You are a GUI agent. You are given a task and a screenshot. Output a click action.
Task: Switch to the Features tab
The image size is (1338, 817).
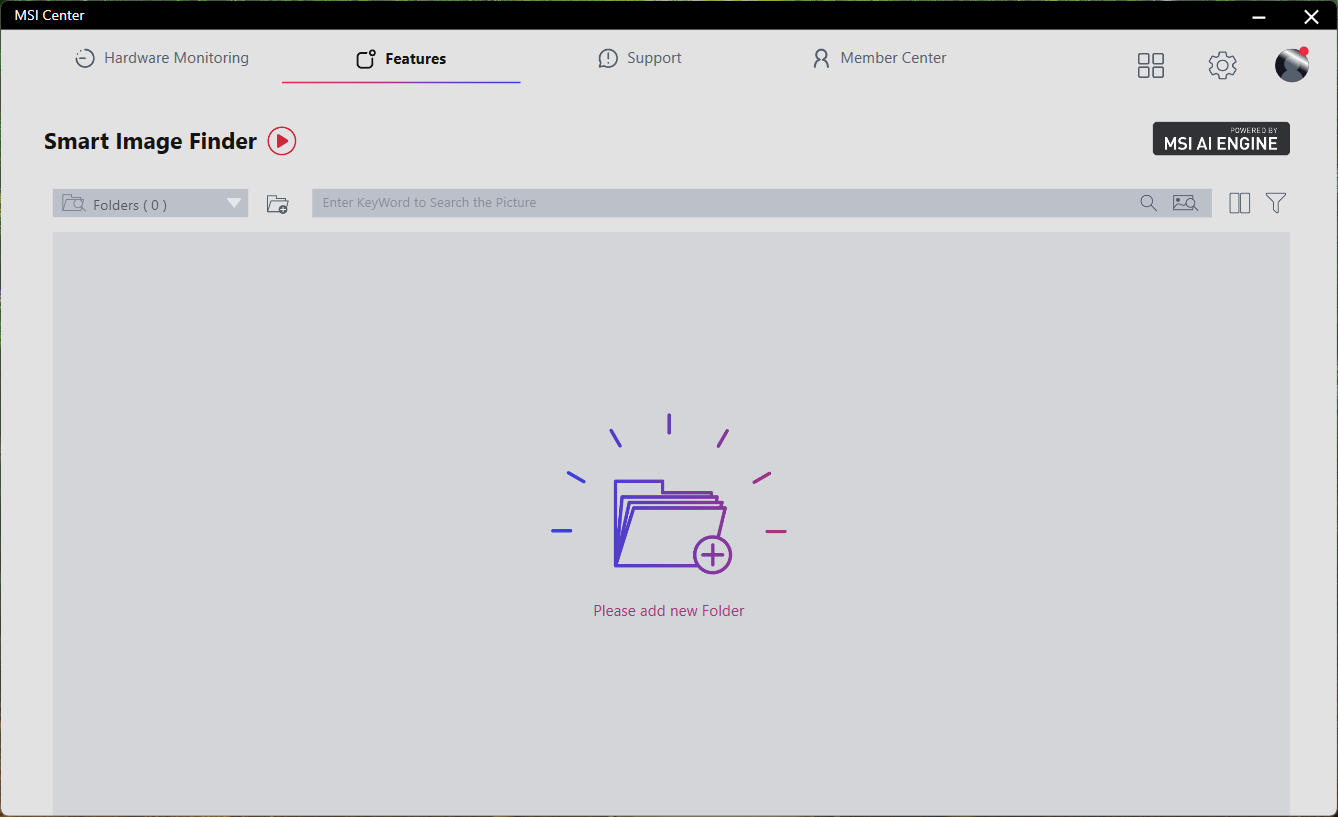coord(401,59)
